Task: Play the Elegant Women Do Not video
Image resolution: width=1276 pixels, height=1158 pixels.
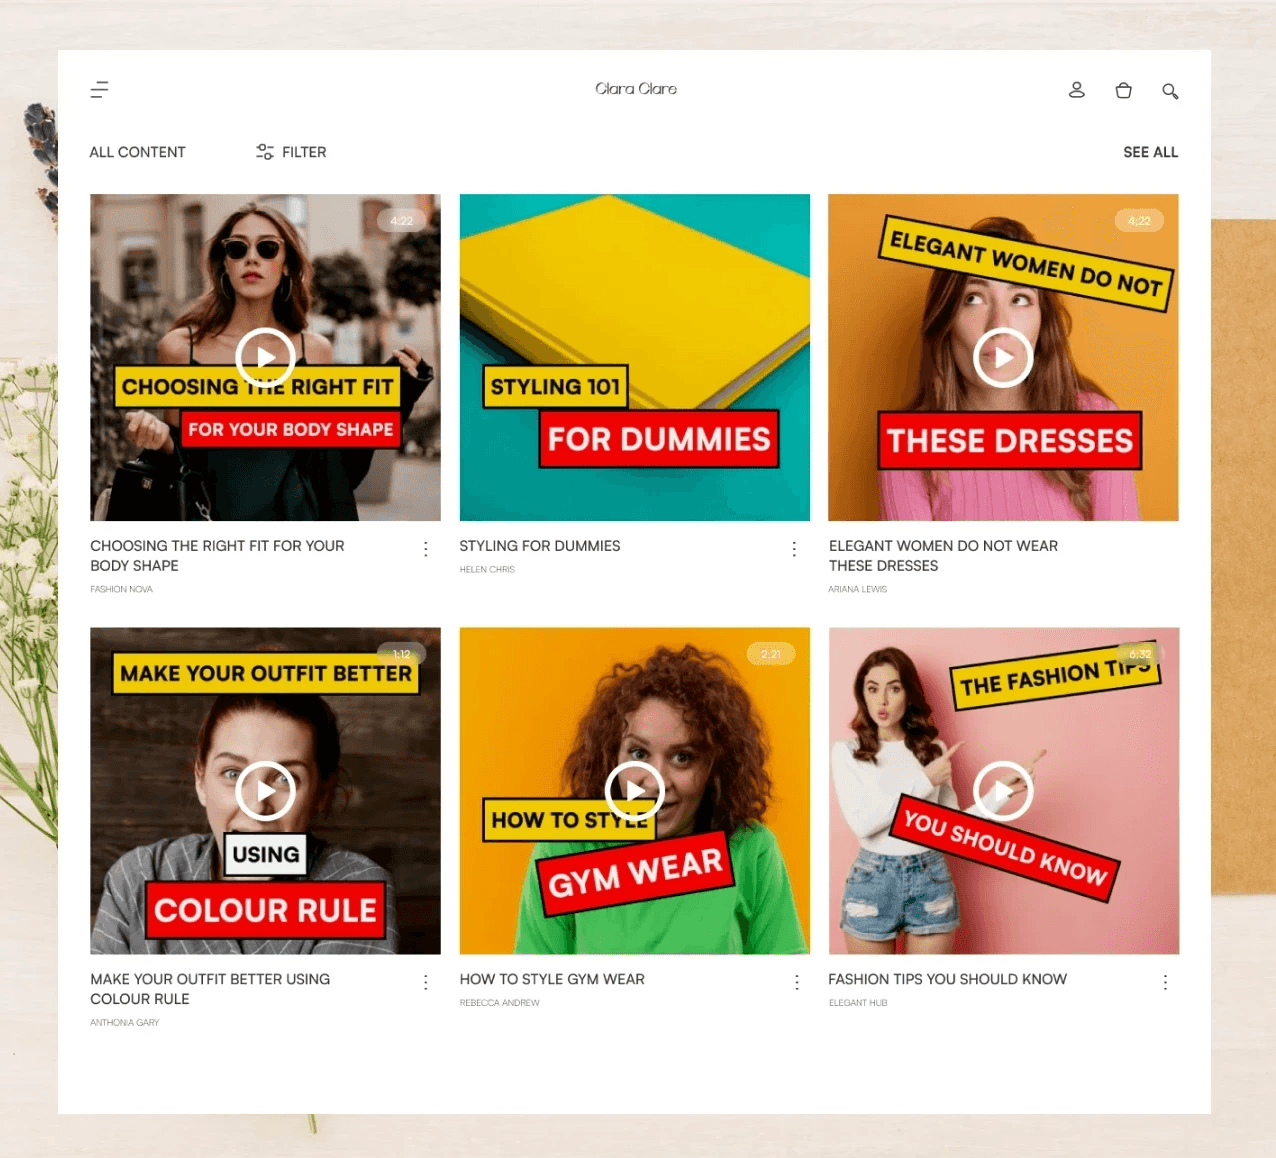Action: 1003,357
